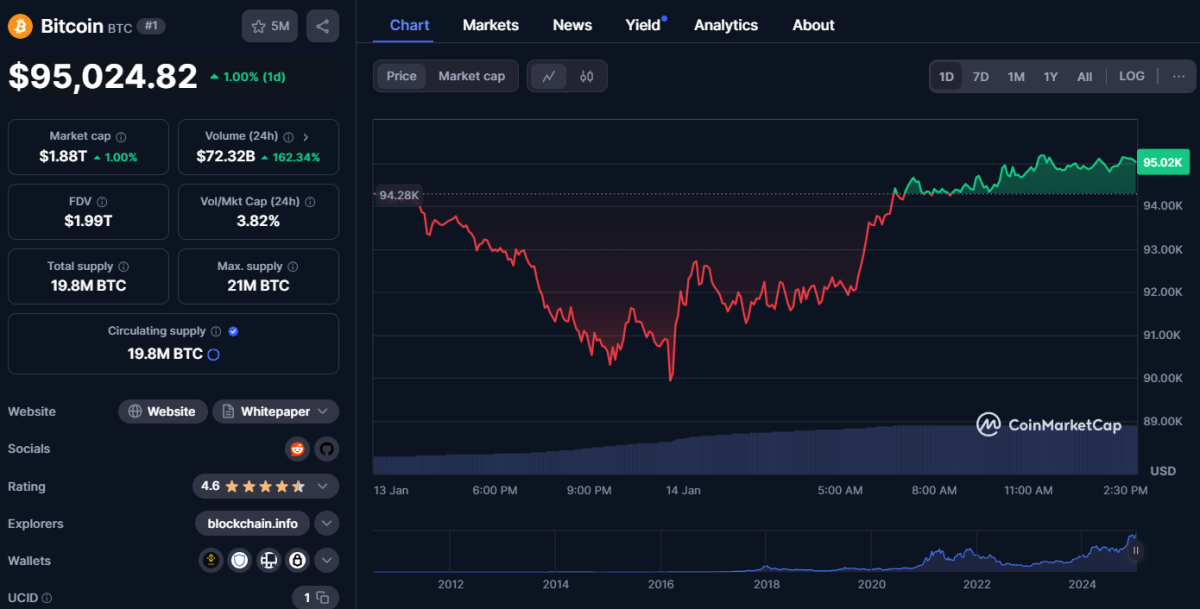Add Bitcoin to watchlist with star button
The image size is (1200, 609).
coord(269,26)
